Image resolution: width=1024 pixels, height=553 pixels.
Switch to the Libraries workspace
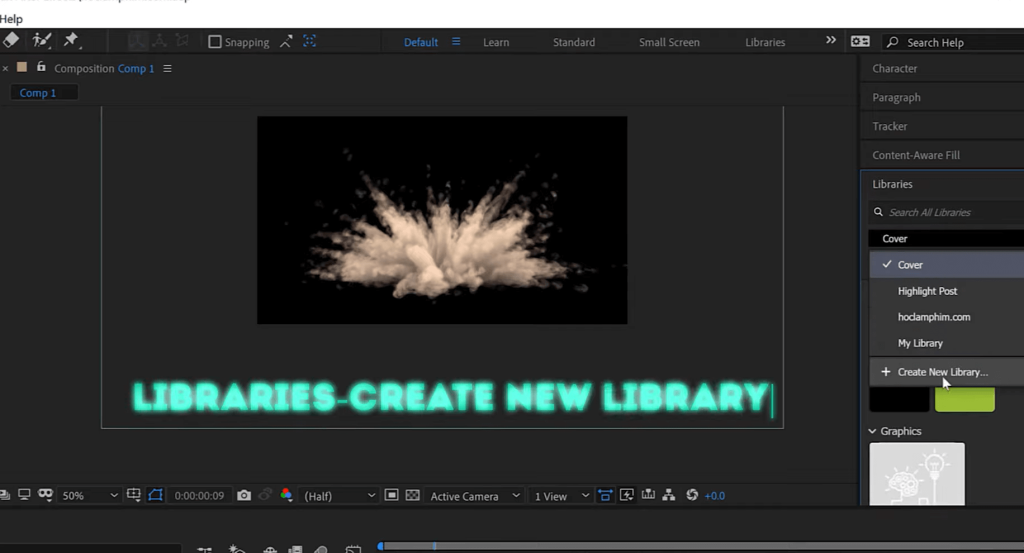point(765,42)
